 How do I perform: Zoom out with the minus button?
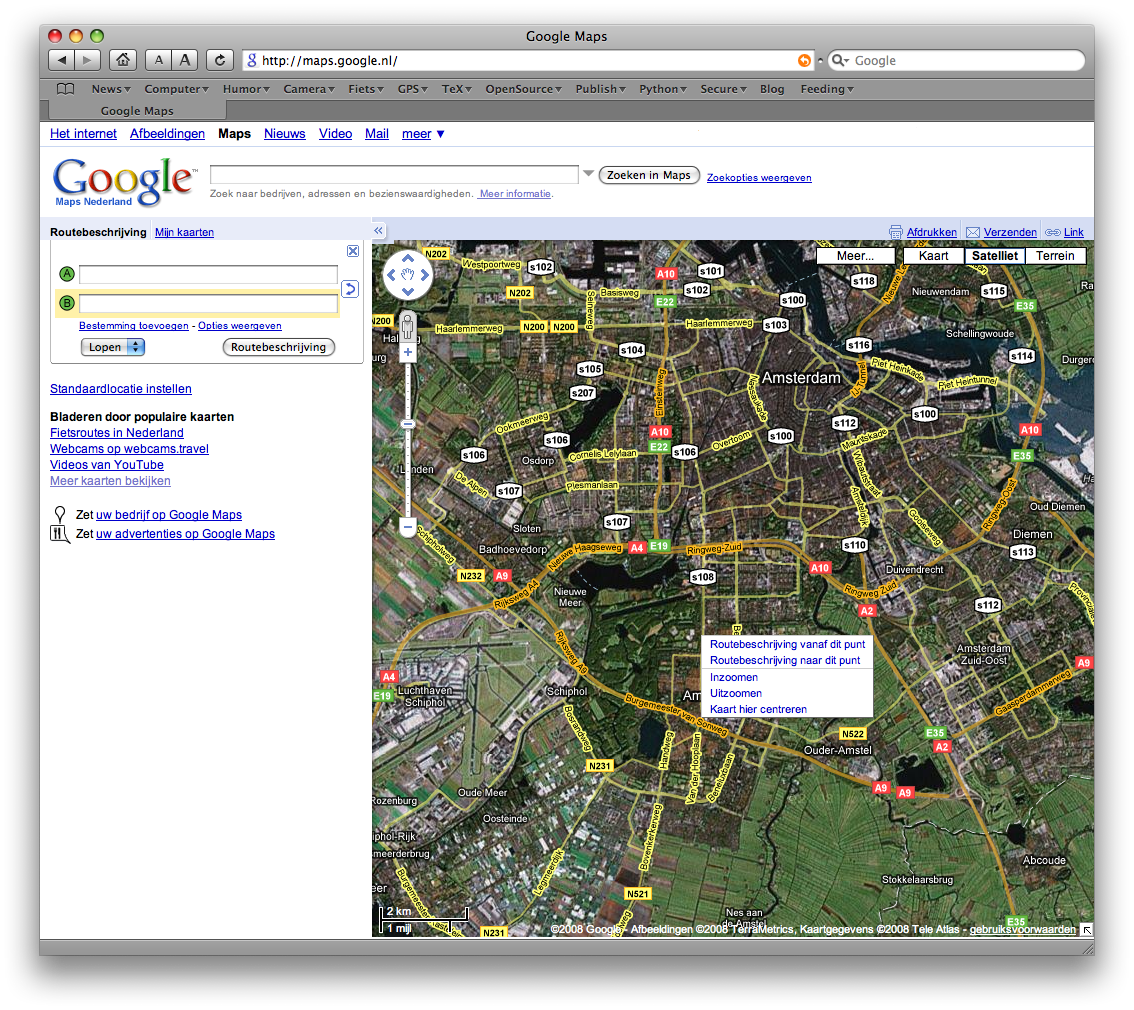pyautogui.click(x=408, y=527)
